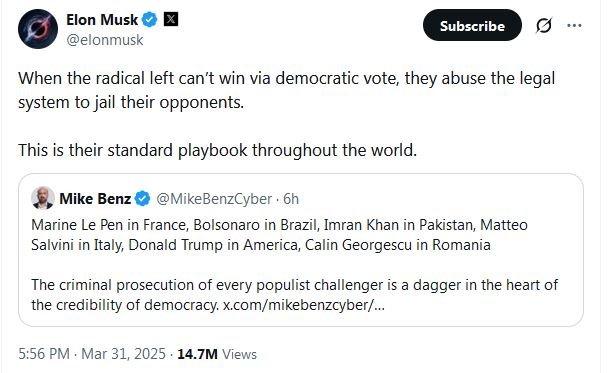This screenshot has width=610, height=373.
Task: Click the 6h timestamp on quoted post
Action: click(291, 199)
